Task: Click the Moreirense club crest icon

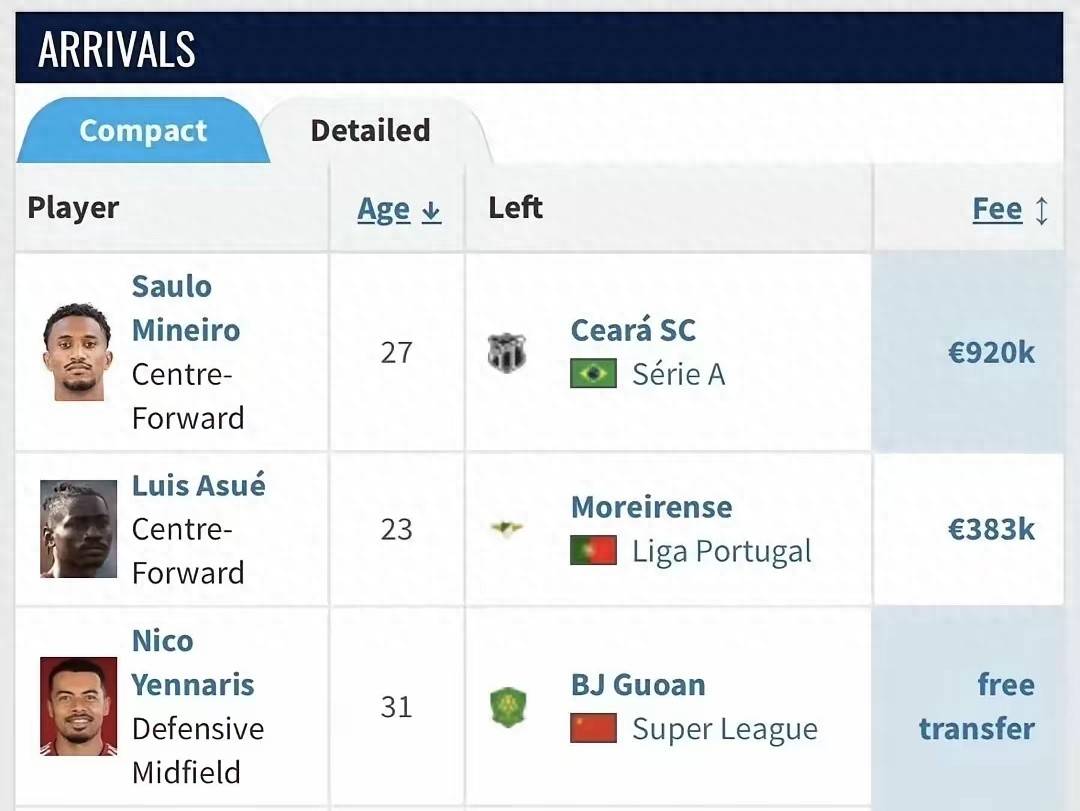Action: 506,528
